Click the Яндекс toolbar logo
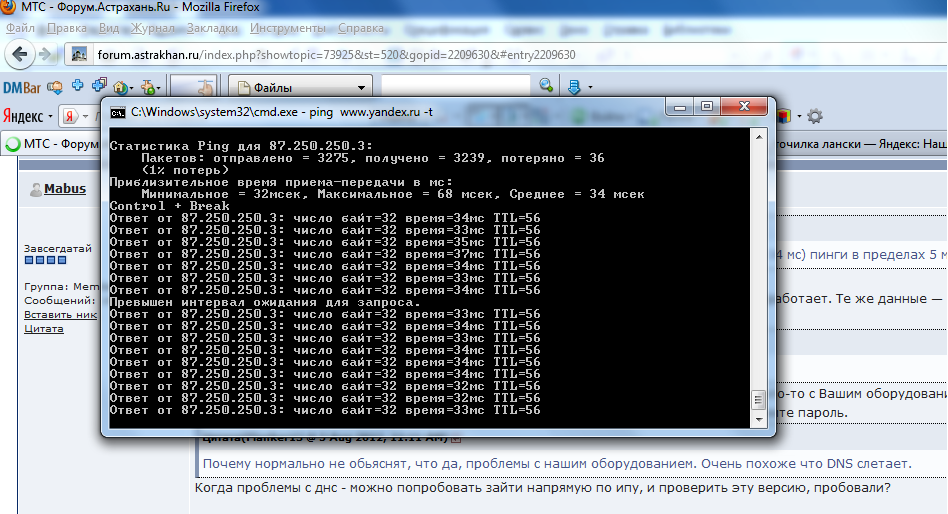The height and width of the screenshot is (514, 948). click(23, 115)
